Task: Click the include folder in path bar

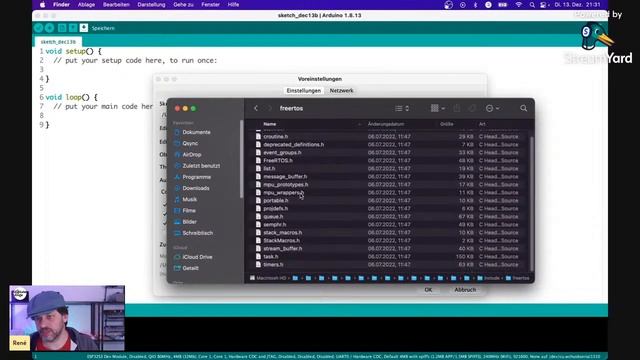Action: 488,278
